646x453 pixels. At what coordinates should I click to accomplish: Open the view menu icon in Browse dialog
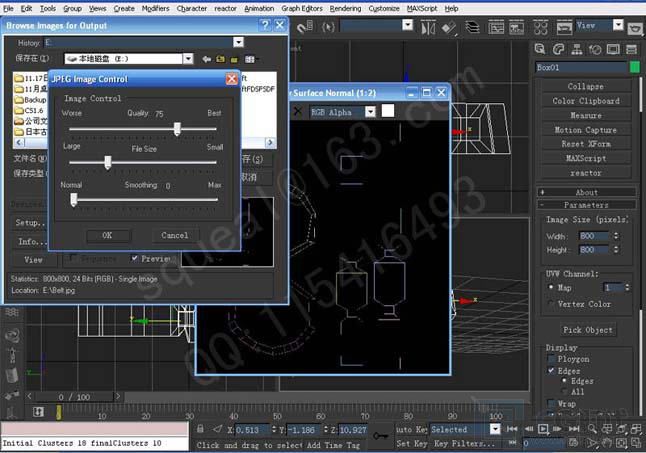coord(250,59)
